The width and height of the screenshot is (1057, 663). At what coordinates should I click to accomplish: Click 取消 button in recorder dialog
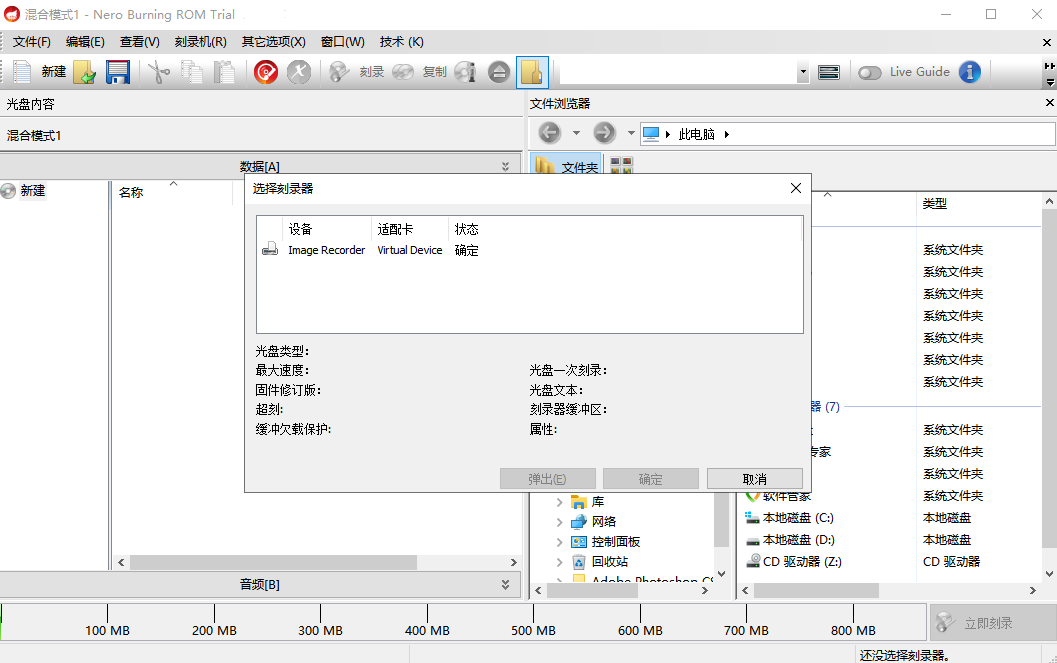coord(754,479)
